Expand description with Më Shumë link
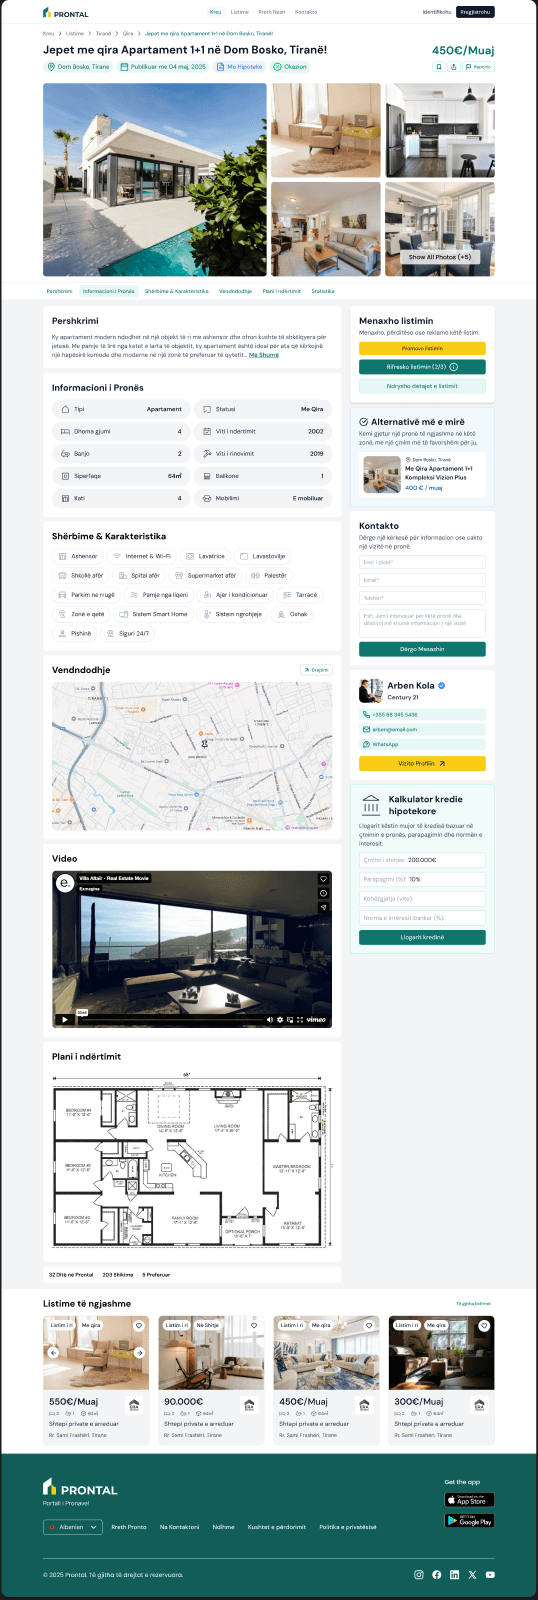The width and height of the screenshot is (538, 1600). [264, 355]
